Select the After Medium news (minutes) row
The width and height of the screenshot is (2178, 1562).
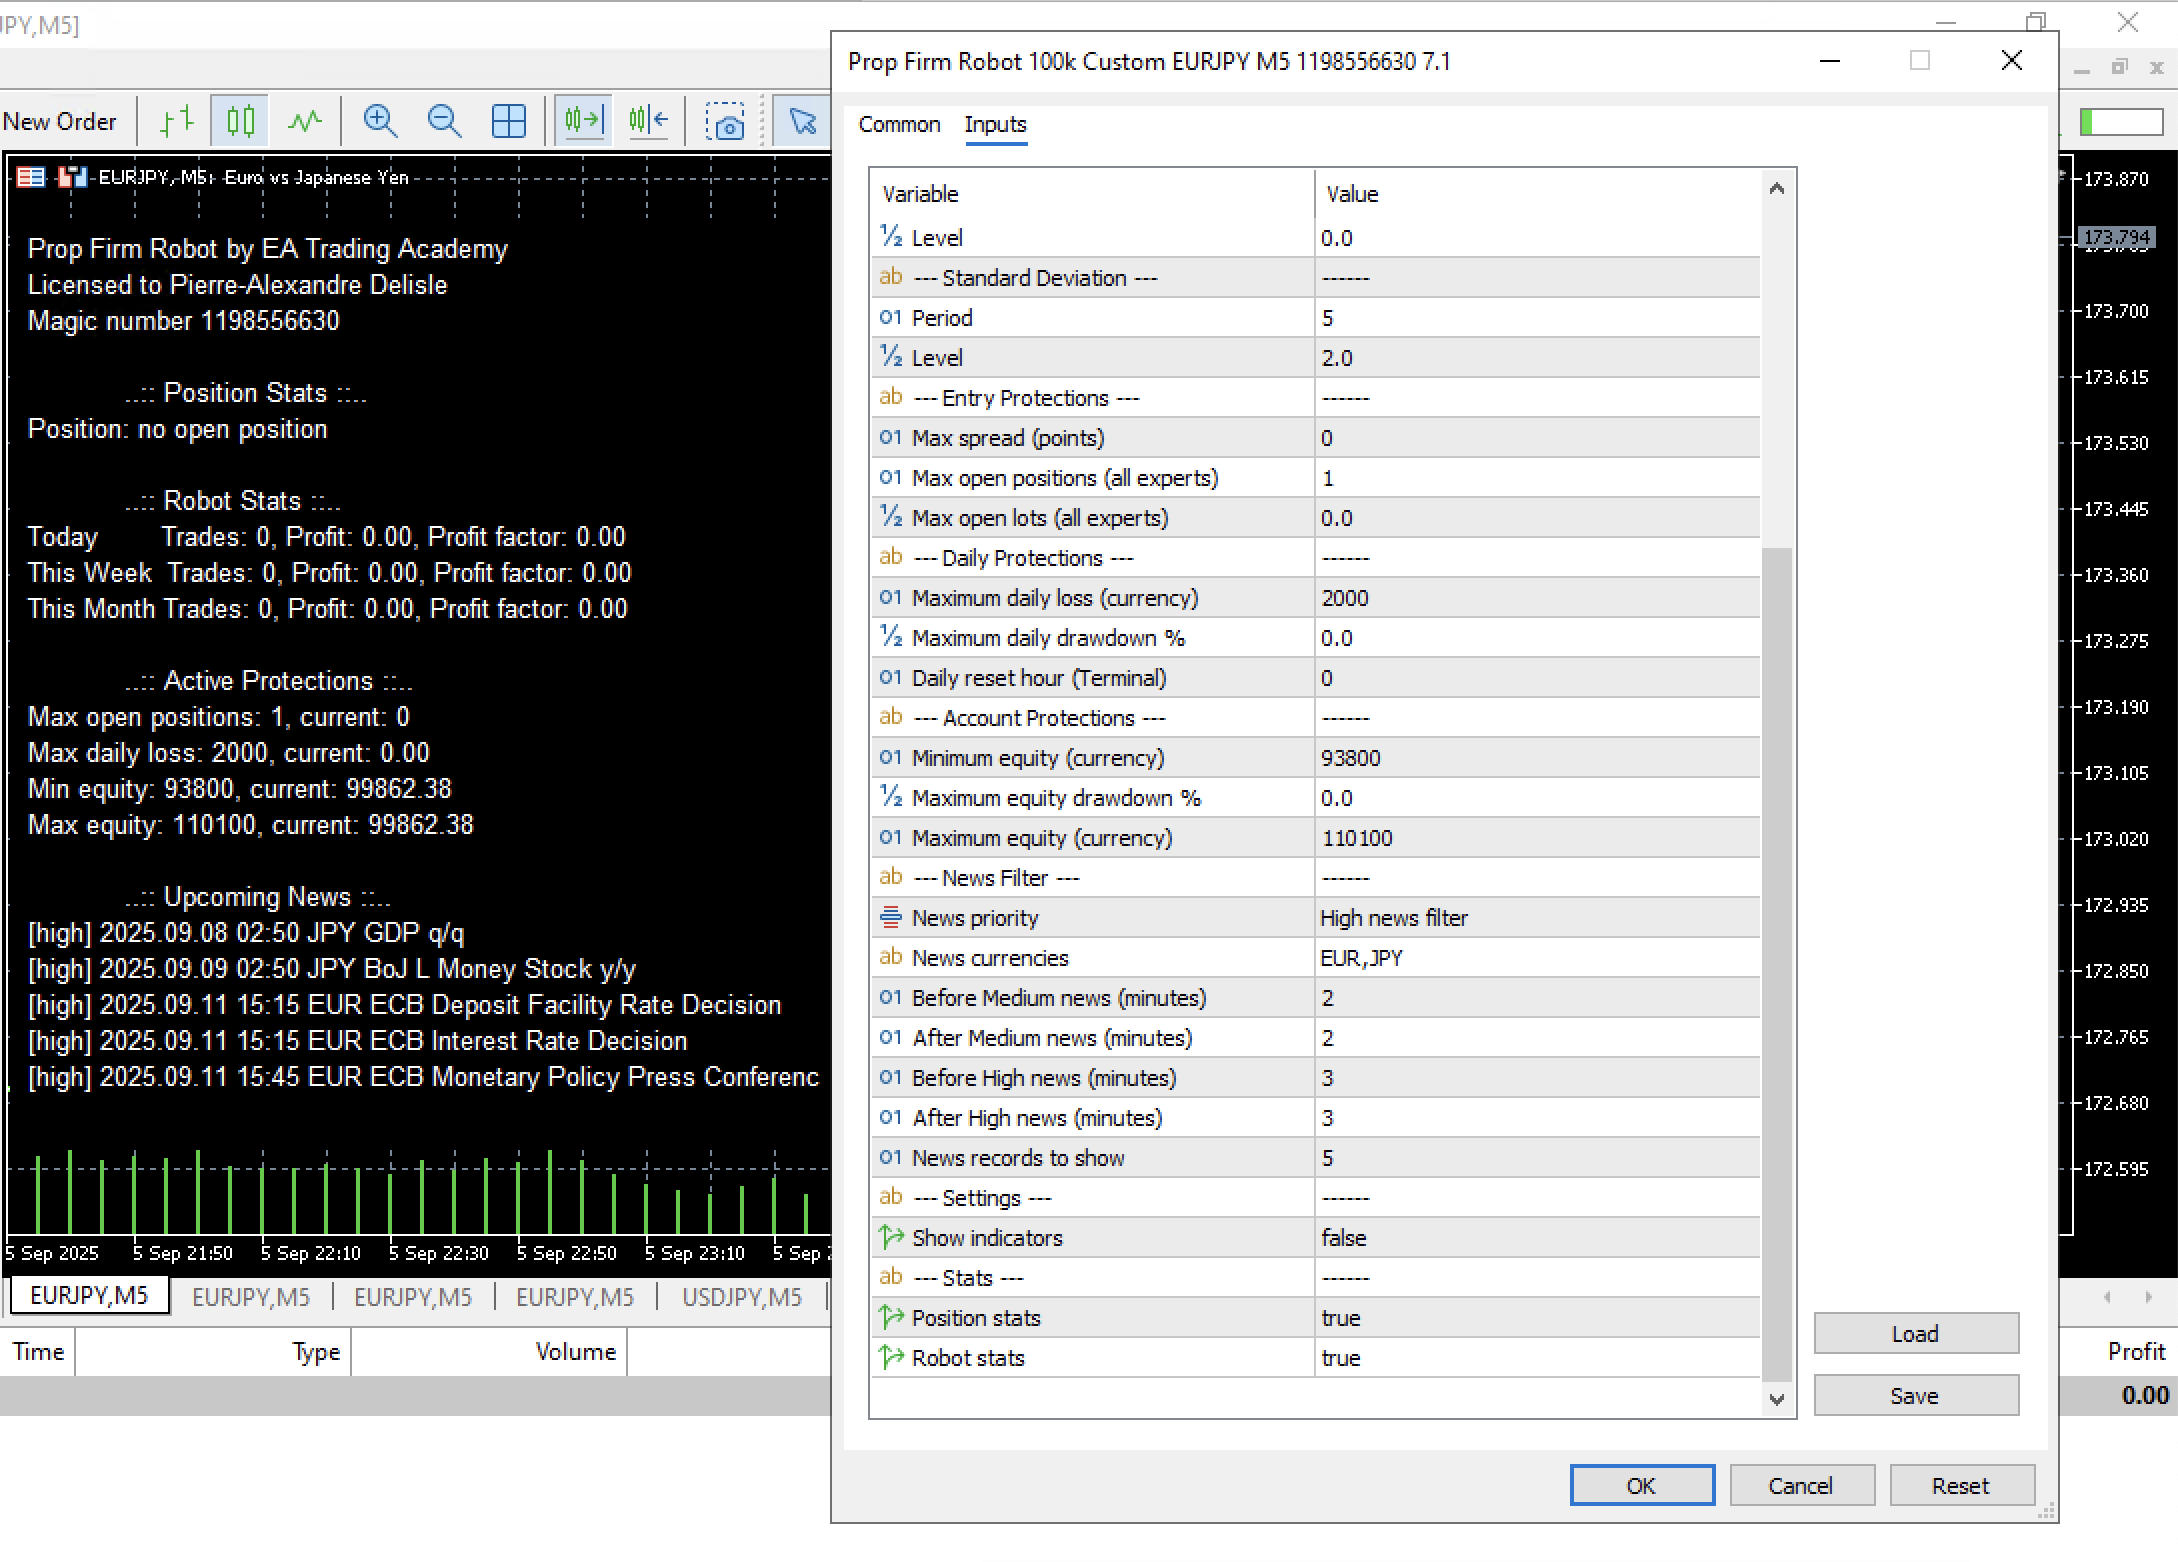pos(1315,1038)
